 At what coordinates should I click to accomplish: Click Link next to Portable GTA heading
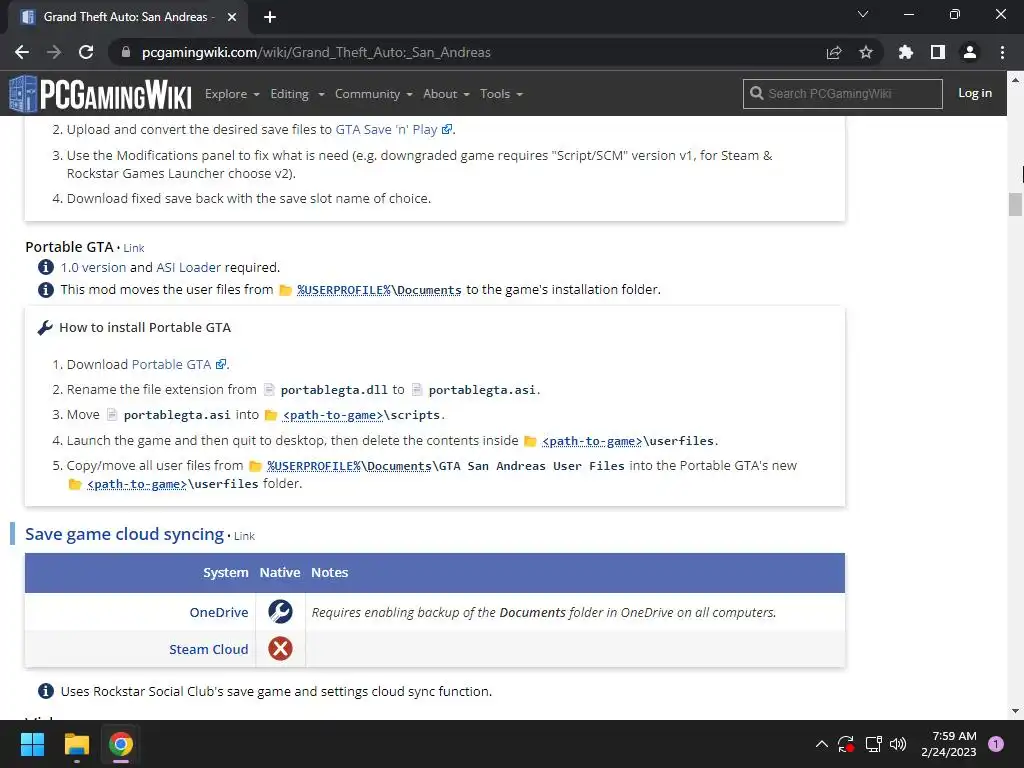coord(134,248)
